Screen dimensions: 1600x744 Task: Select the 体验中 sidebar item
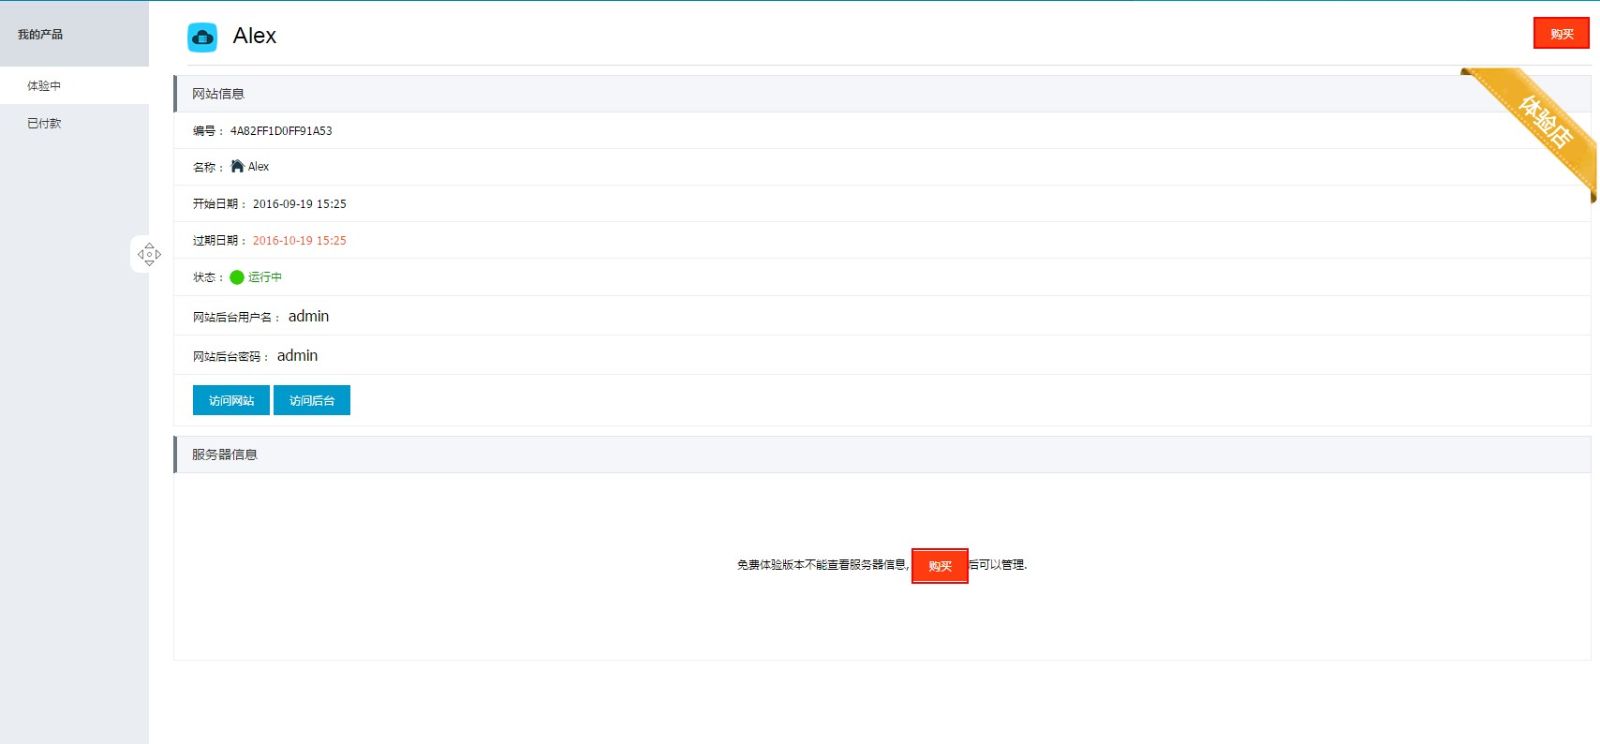[44, 86]
